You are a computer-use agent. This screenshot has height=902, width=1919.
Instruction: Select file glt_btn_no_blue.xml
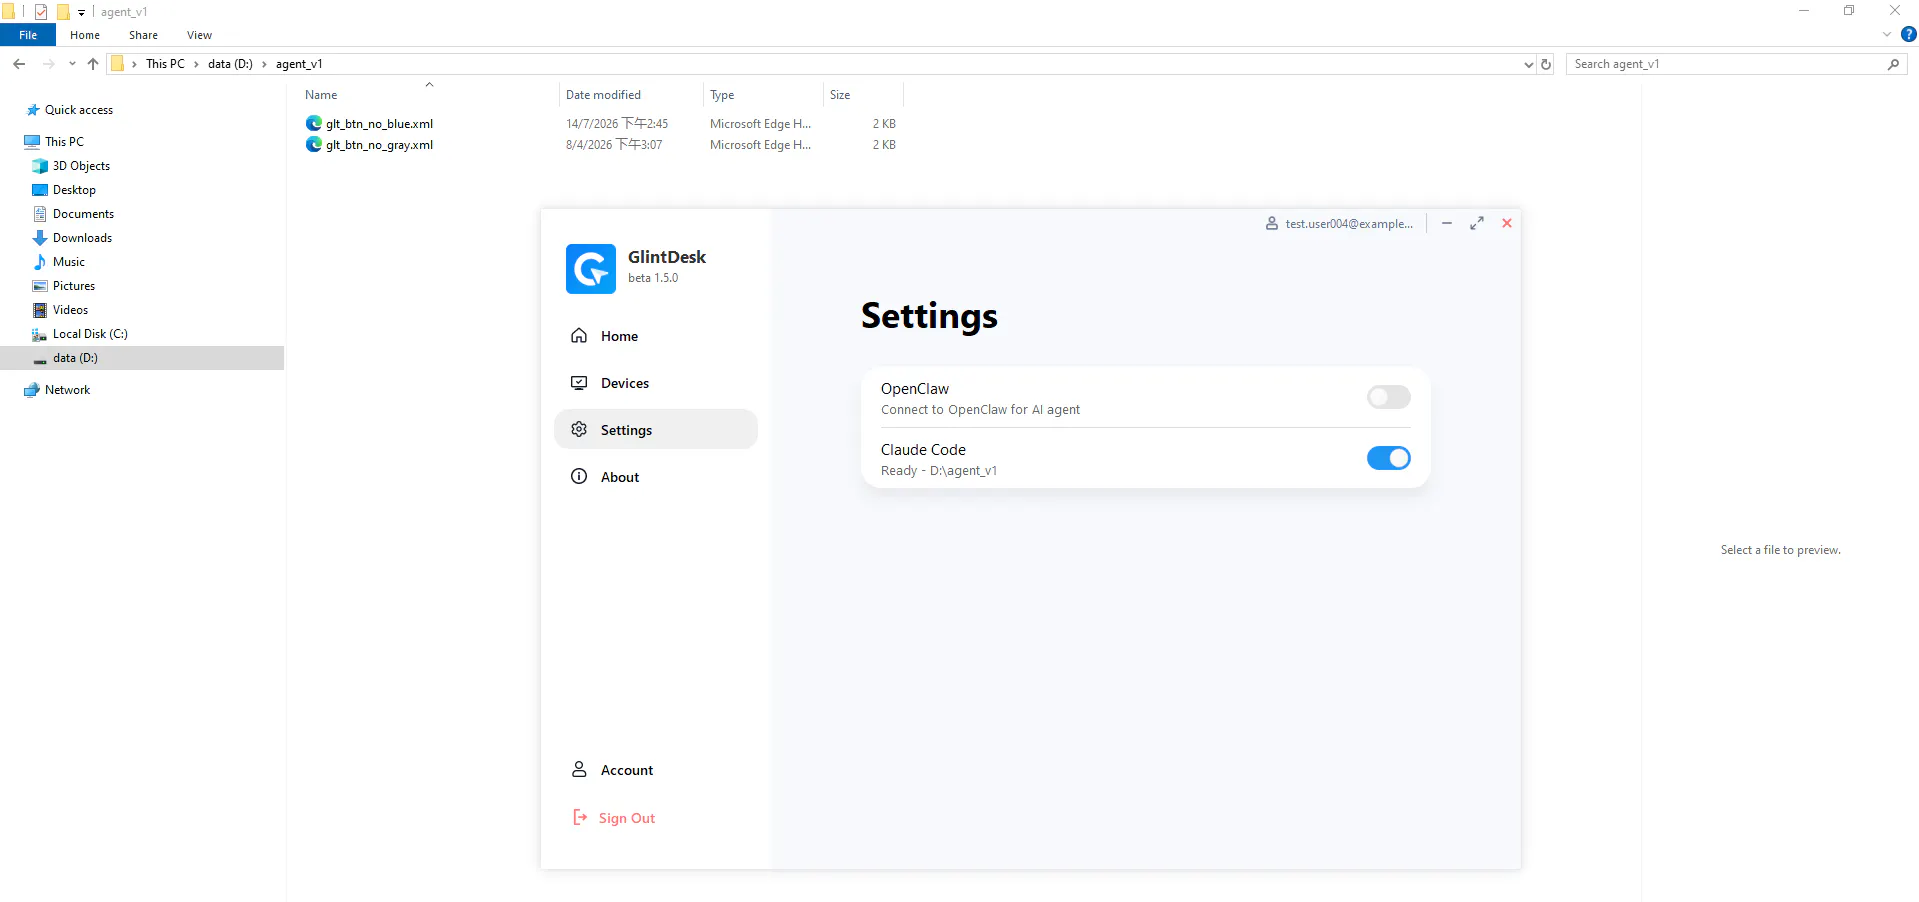379,124
